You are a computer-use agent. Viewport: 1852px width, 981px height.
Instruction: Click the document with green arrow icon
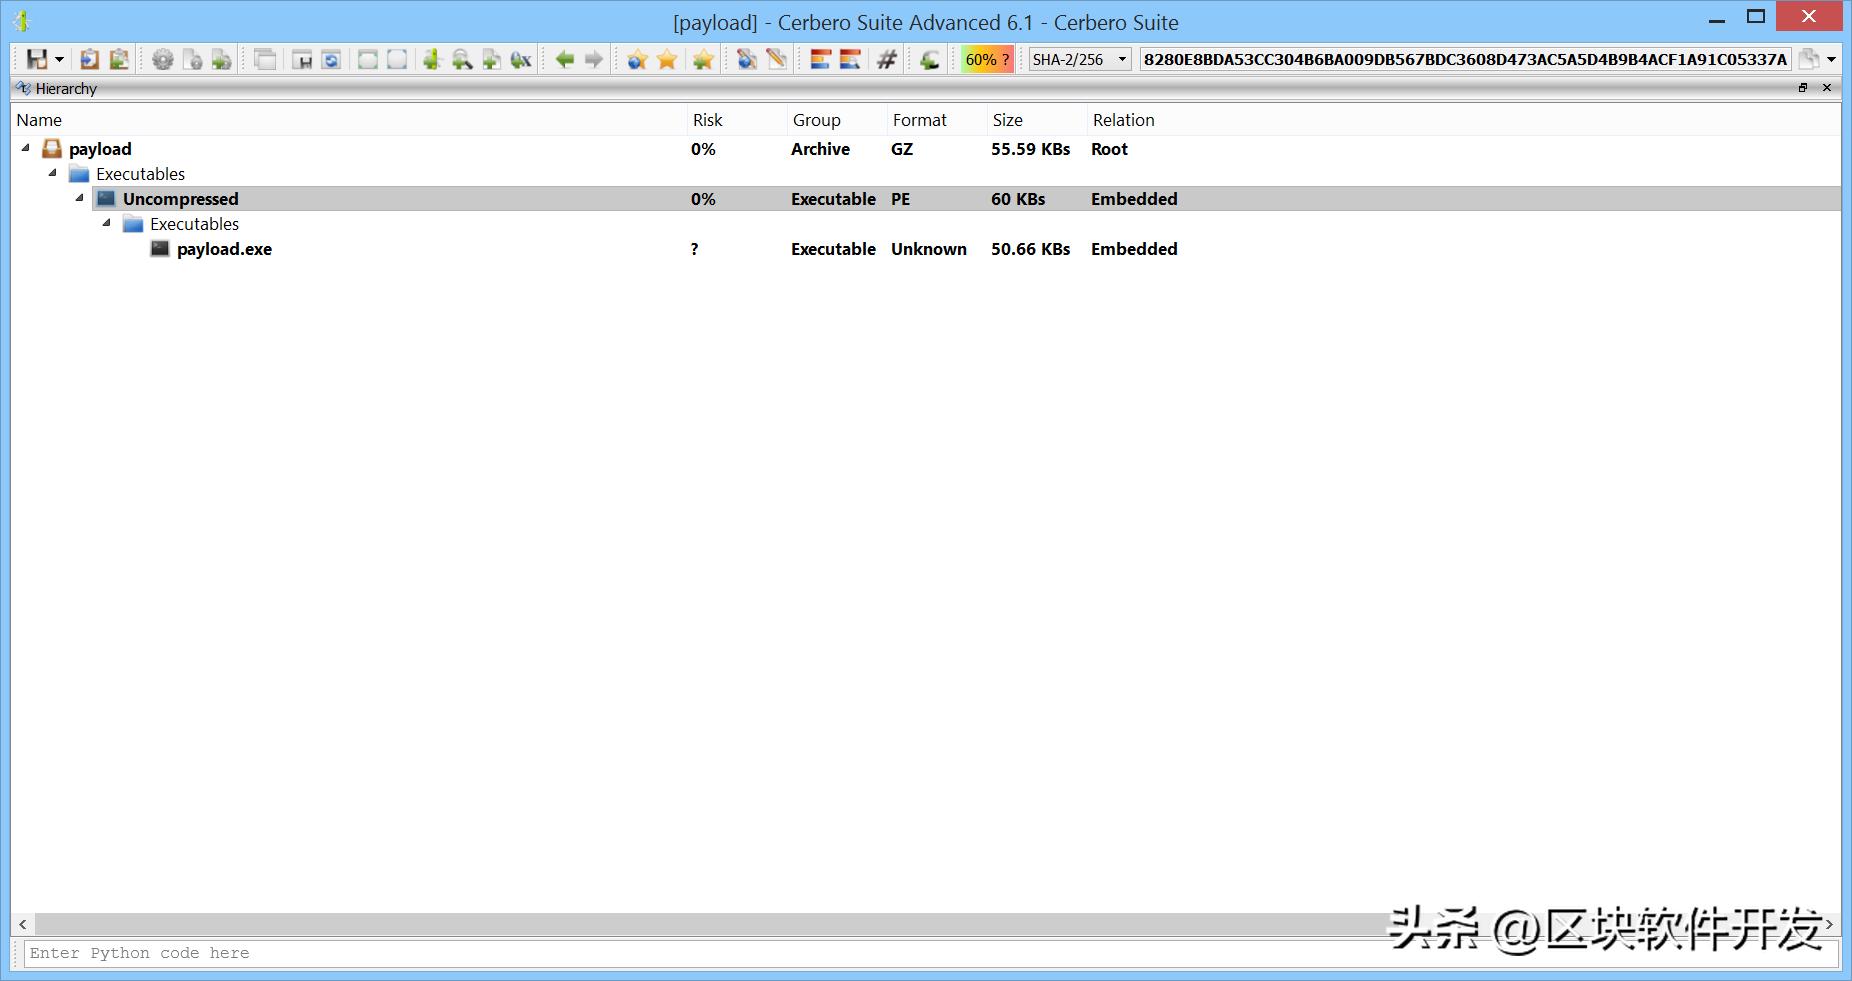click(x=221, y=60)
